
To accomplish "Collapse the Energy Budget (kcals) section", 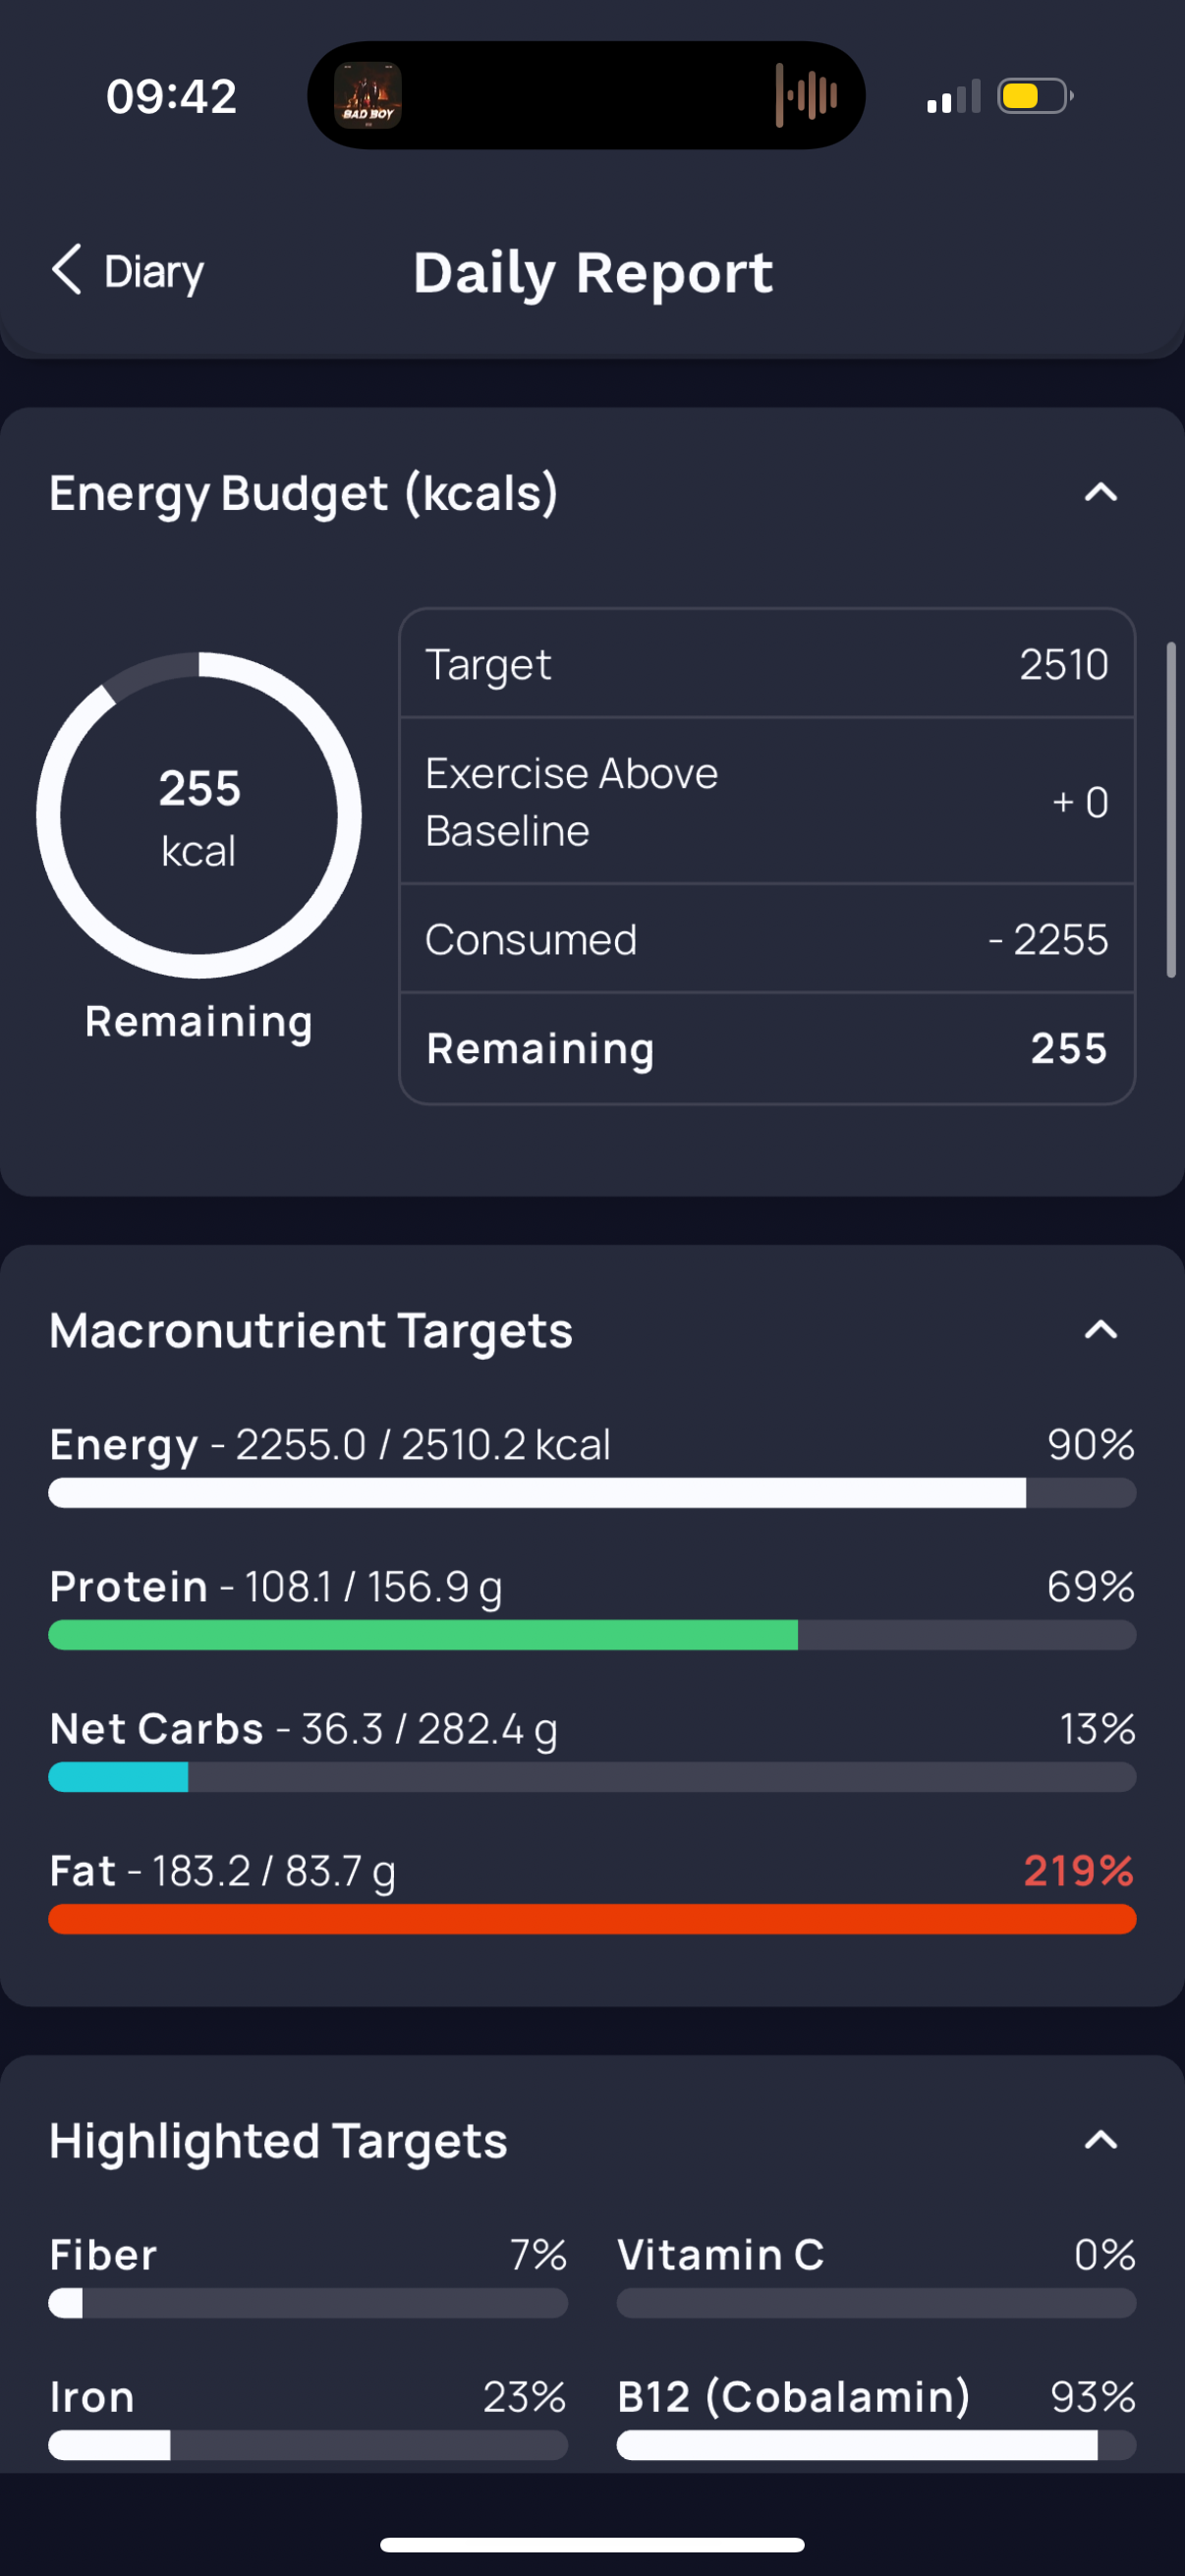I will click(x=1101, y=492).
